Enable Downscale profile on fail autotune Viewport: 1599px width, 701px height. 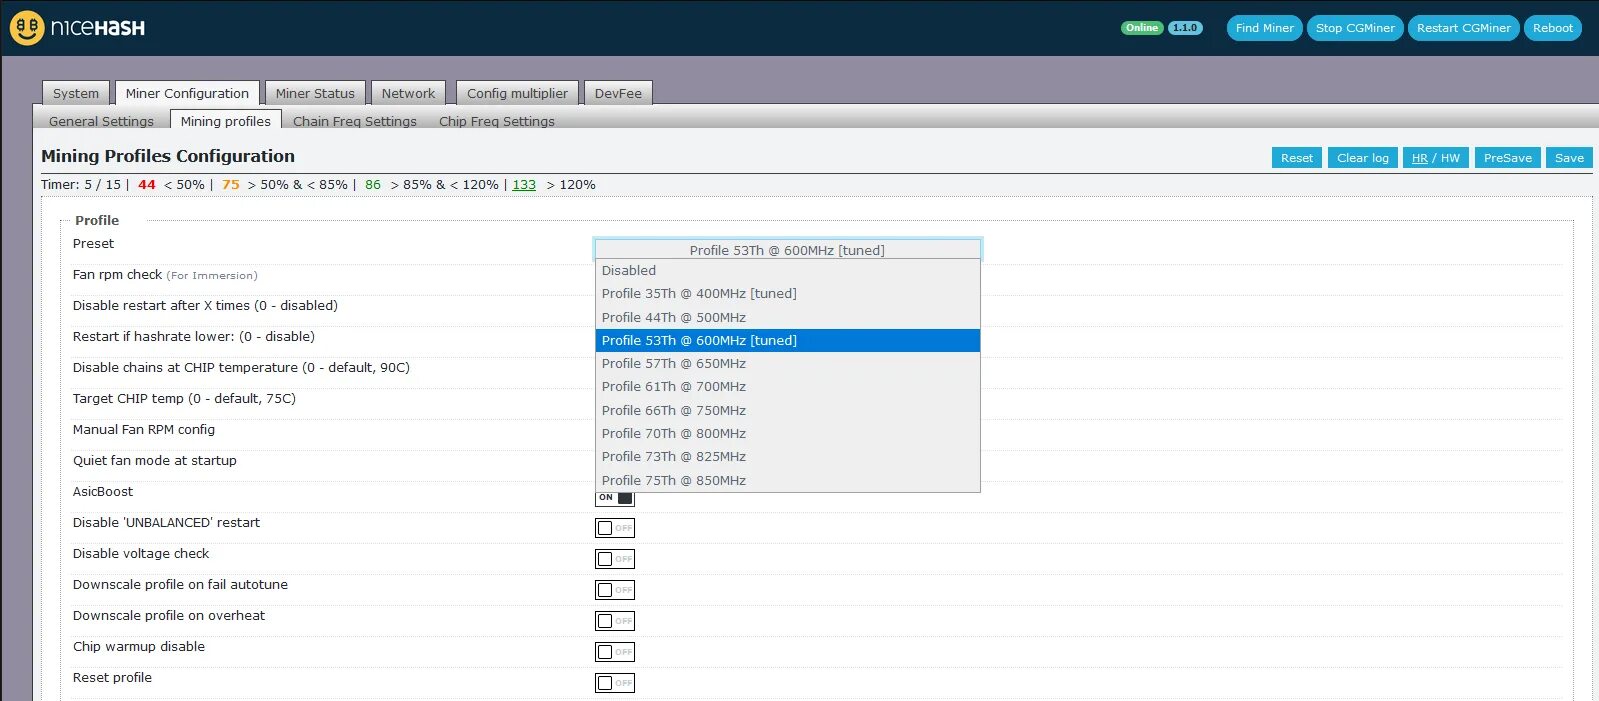[x=615, y=590]
